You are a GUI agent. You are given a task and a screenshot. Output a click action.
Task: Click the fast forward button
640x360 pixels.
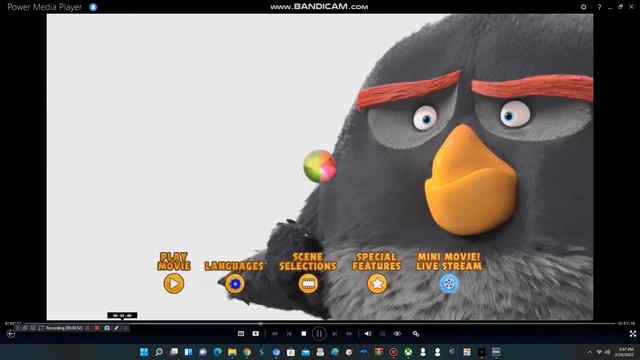tap(349, 334)
